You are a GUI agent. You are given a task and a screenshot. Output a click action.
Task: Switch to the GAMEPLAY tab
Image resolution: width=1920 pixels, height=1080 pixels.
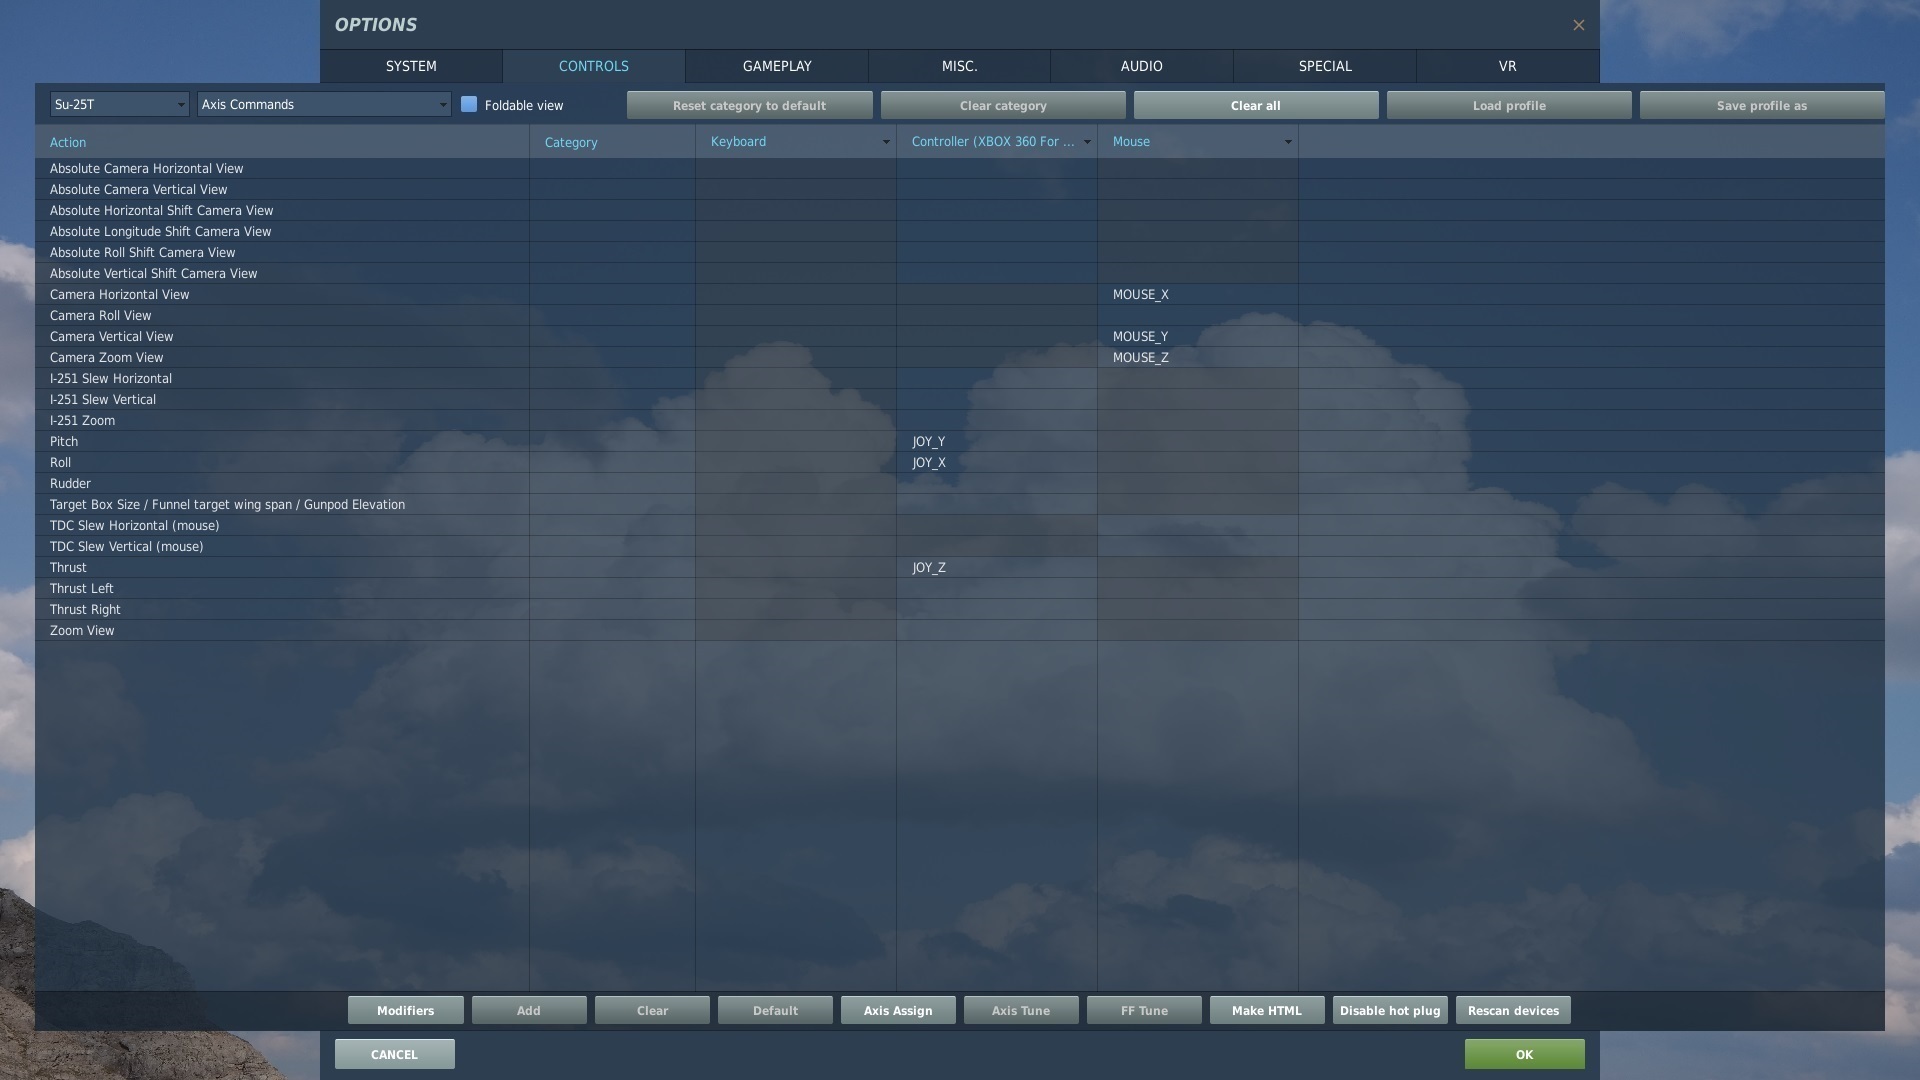(x=777, y=66)
